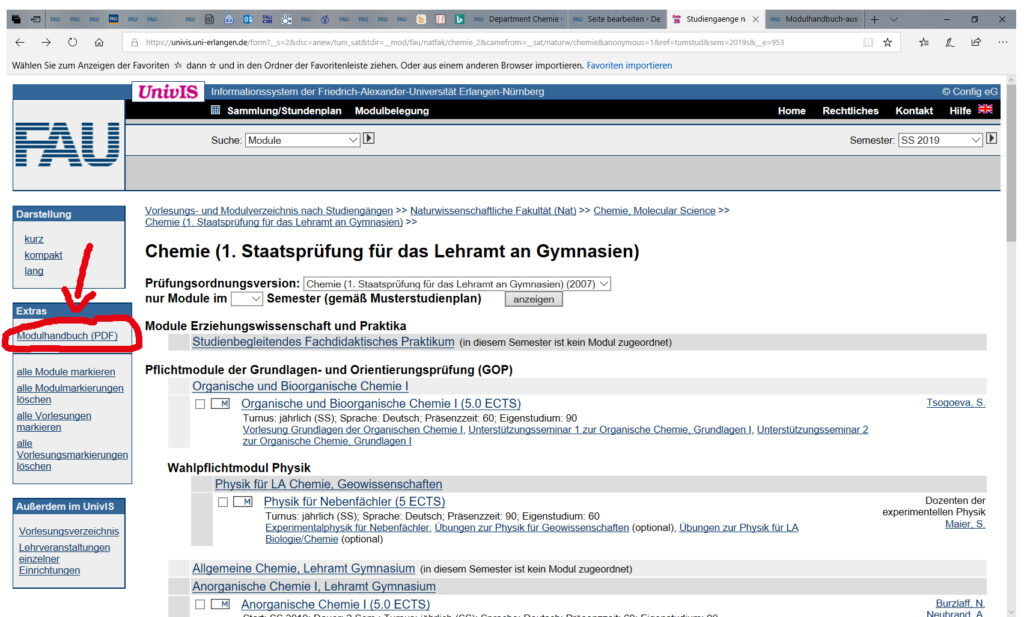Click alle Modulmarkierungen löschen
This screenshot has height=617, width=1024.
(x=70, y=394)
